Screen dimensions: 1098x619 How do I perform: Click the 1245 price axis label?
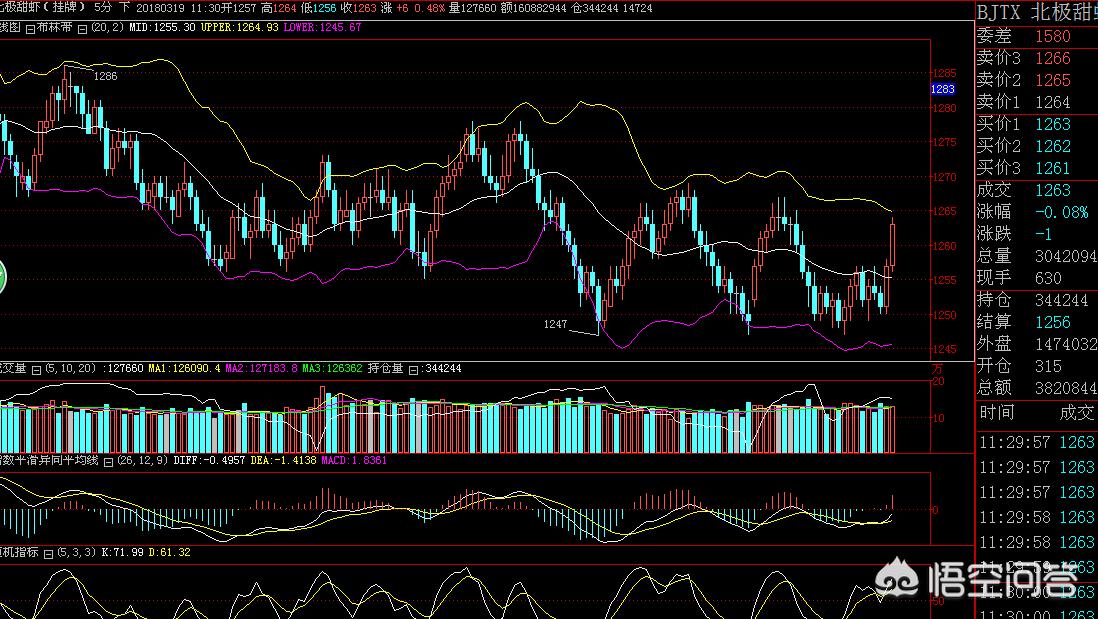point(945,349)
